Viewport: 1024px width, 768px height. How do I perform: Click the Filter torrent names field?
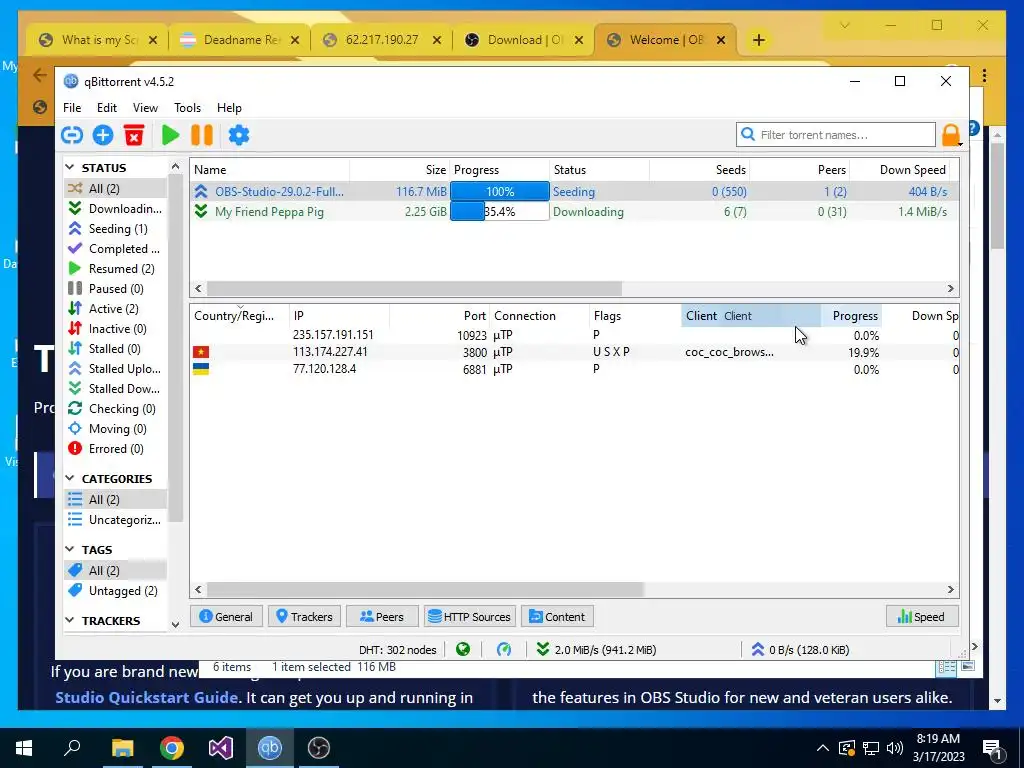(x=836, y=135)
